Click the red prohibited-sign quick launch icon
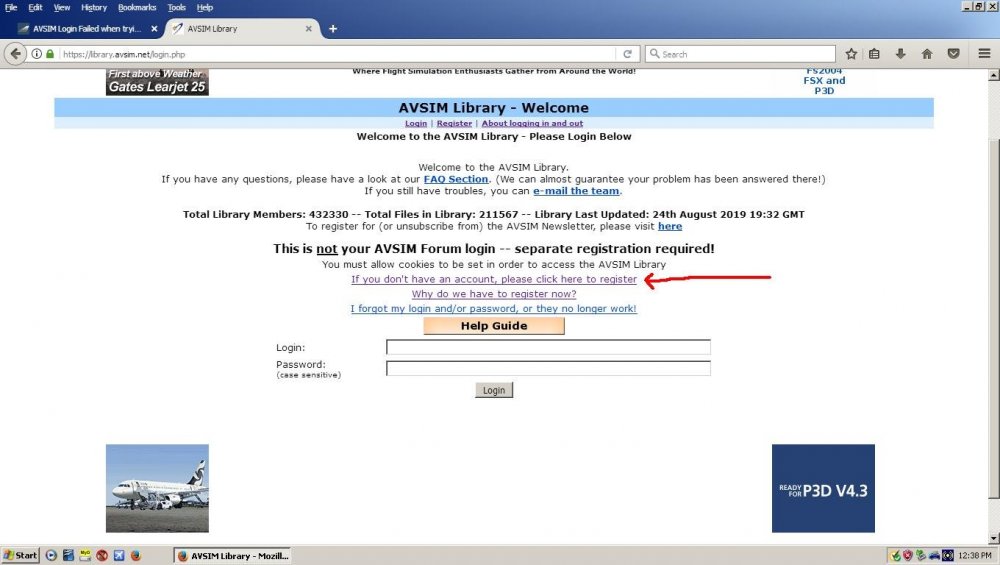The width and height of the screenshot is (1000, 565). tap(102, 555)
